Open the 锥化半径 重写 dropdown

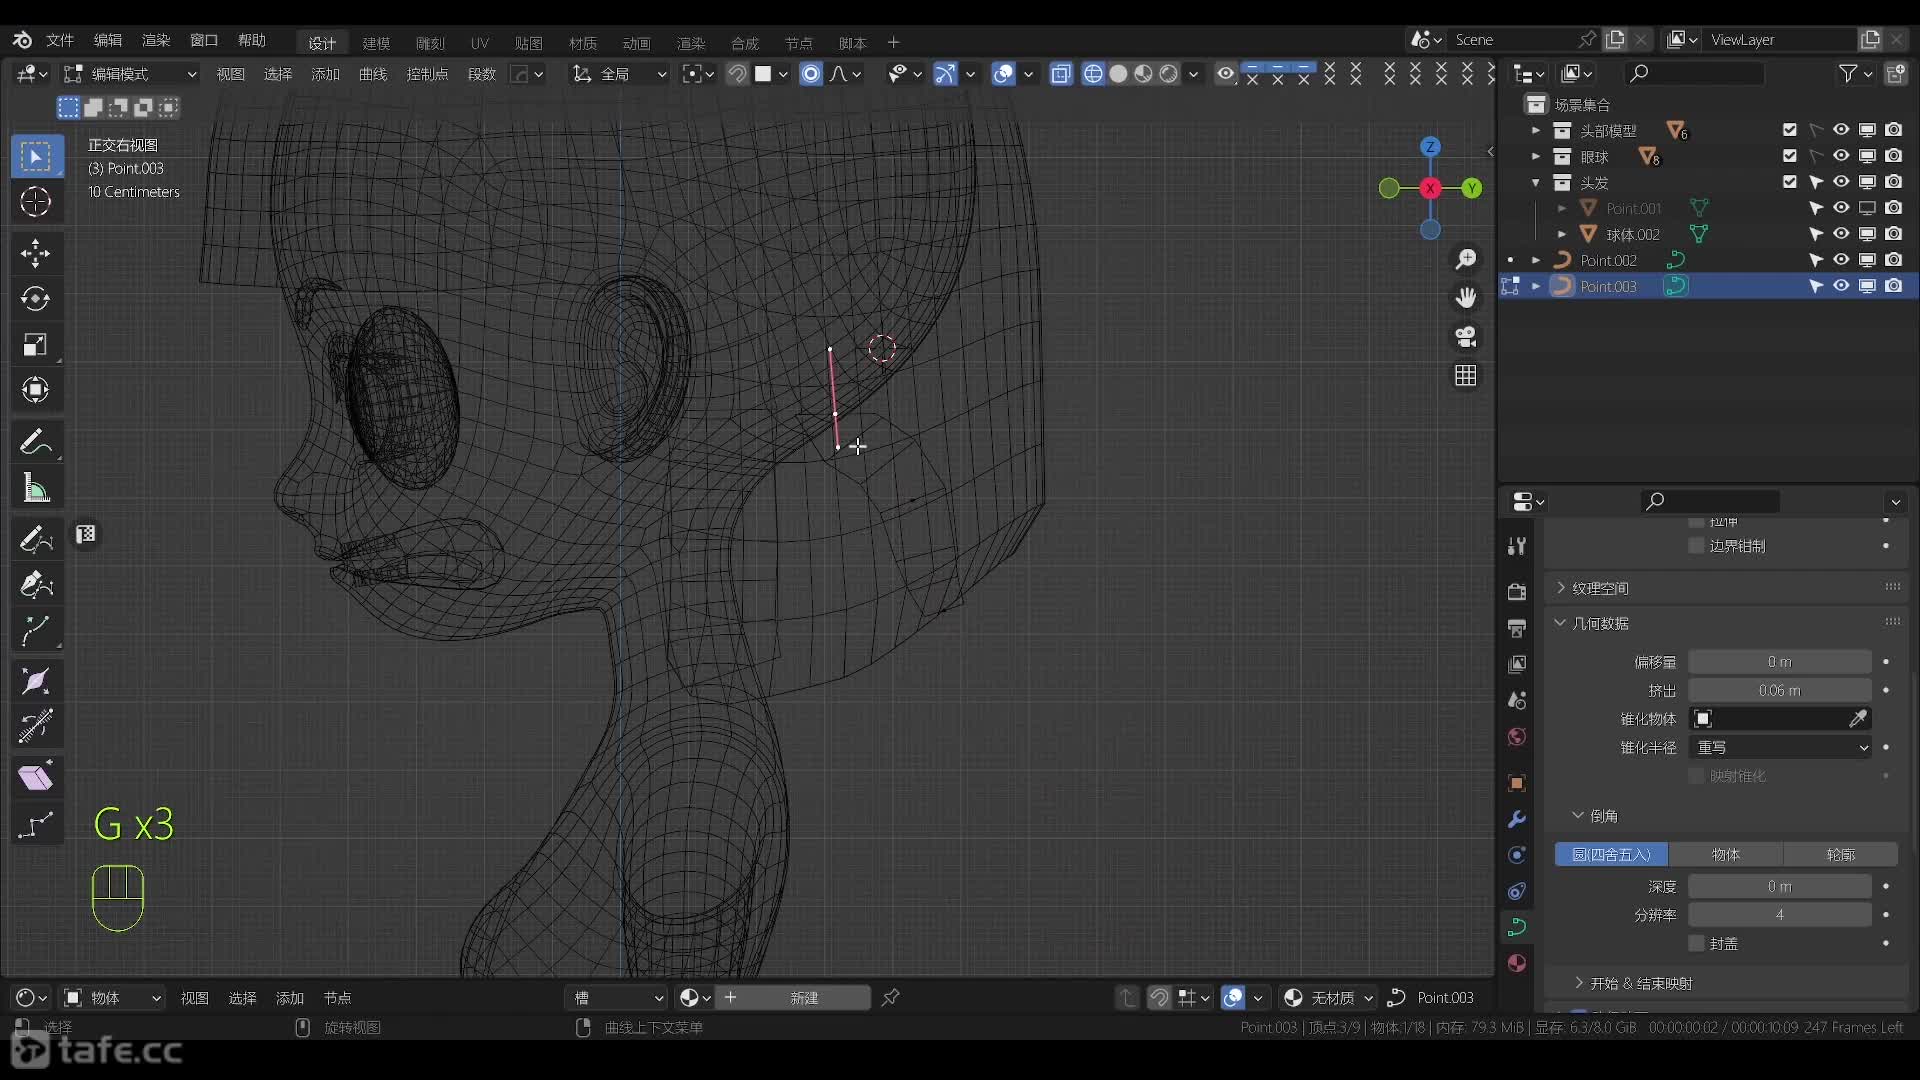pos(1780,748)
